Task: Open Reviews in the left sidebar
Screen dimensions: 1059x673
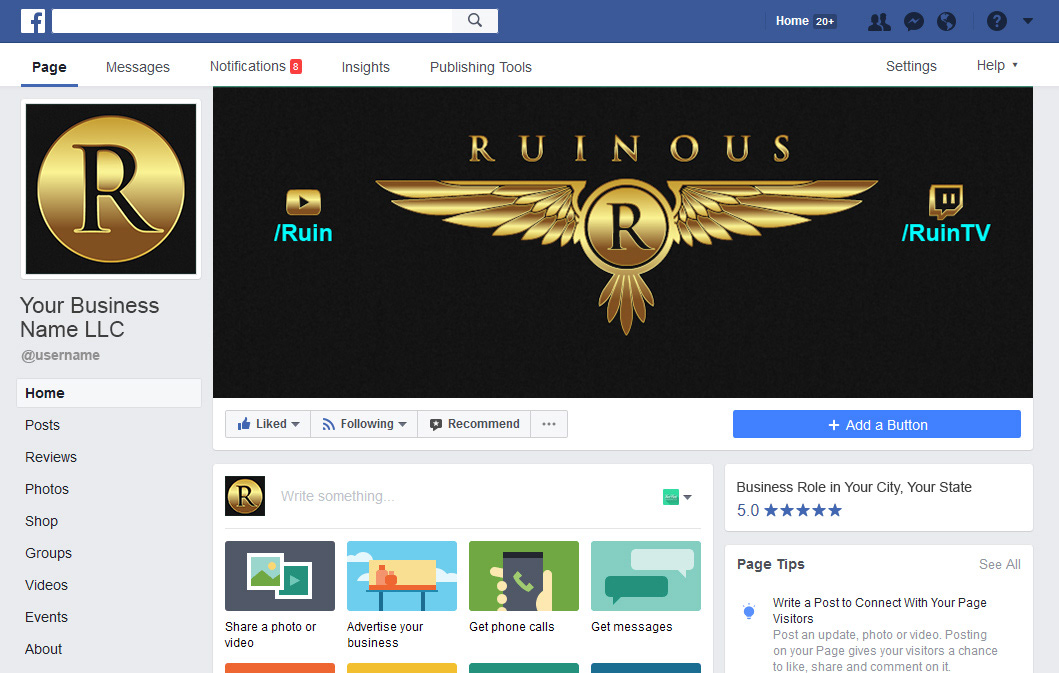Action: point(51,457)
